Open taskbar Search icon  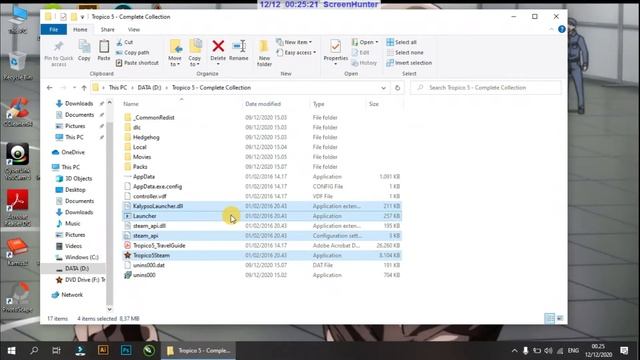pos(34,351)
